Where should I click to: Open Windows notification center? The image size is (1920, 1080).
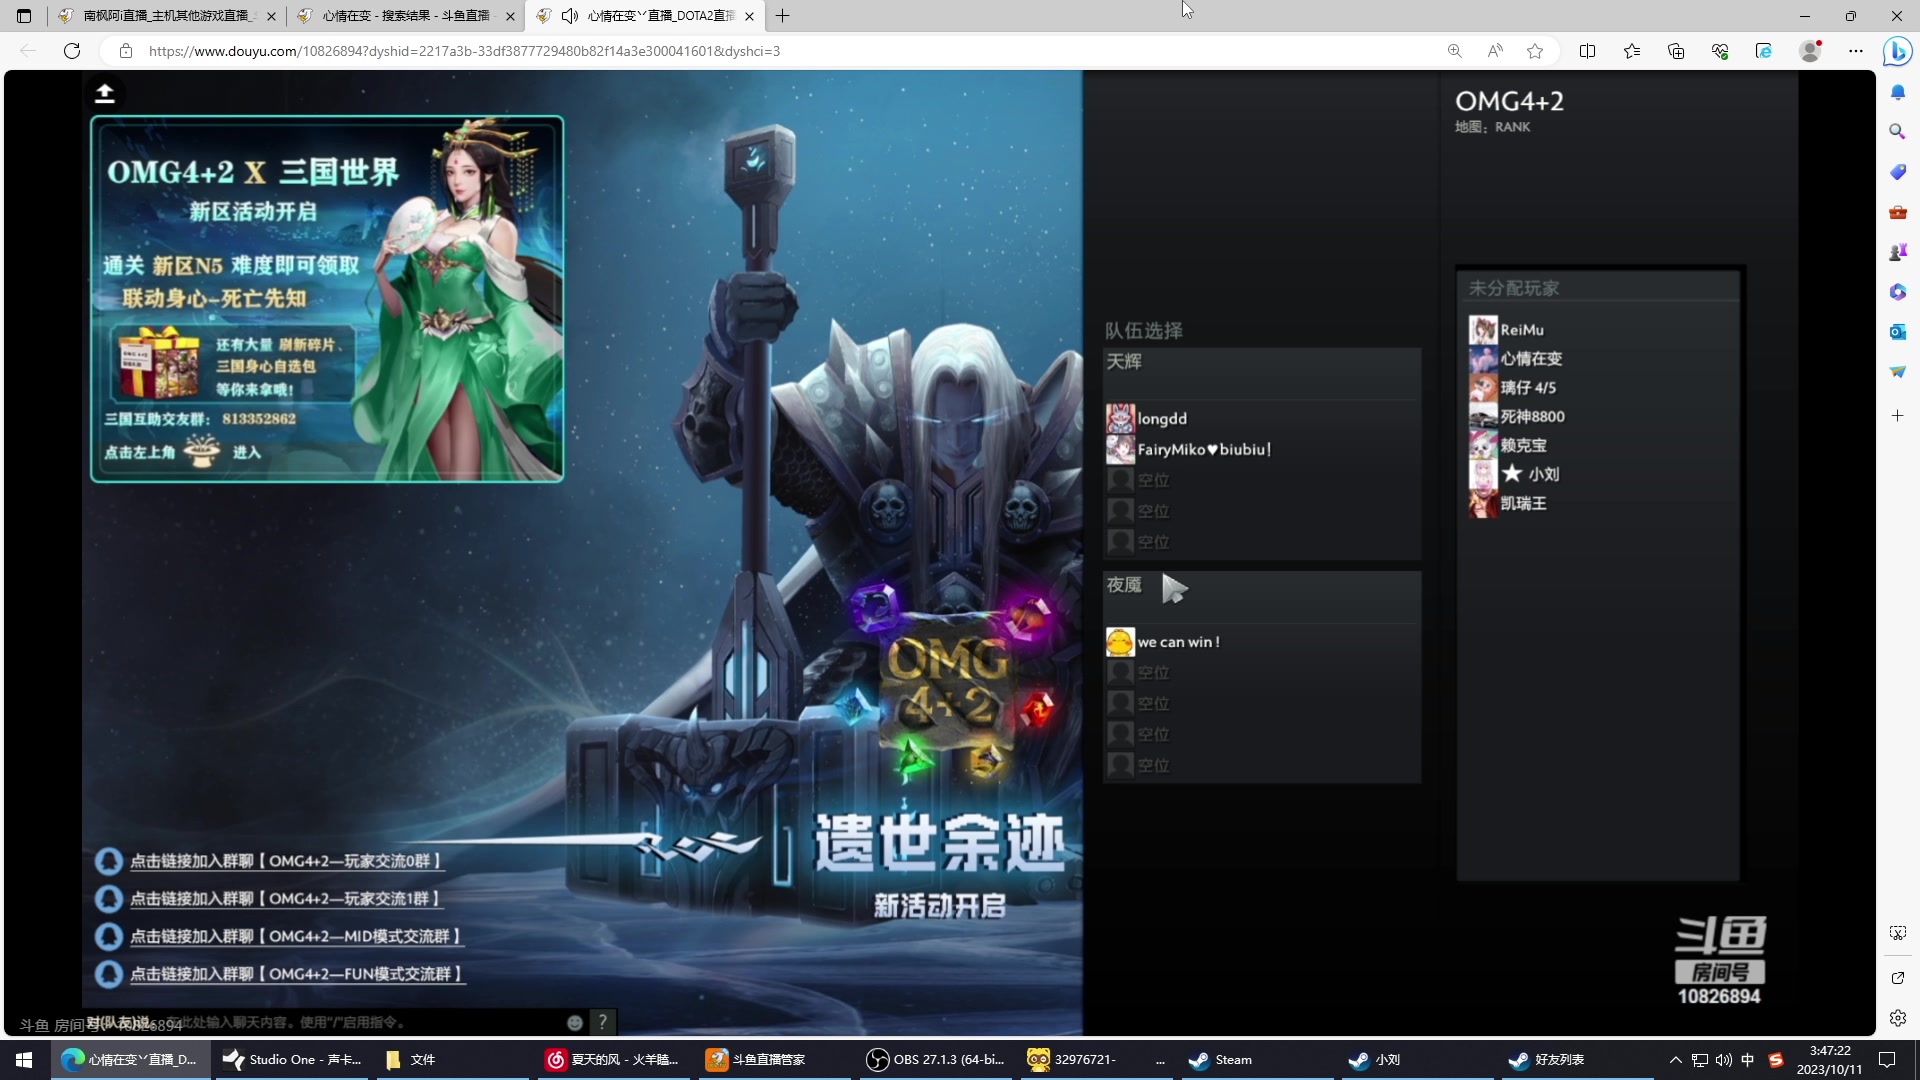(x=1887, y=1060)
